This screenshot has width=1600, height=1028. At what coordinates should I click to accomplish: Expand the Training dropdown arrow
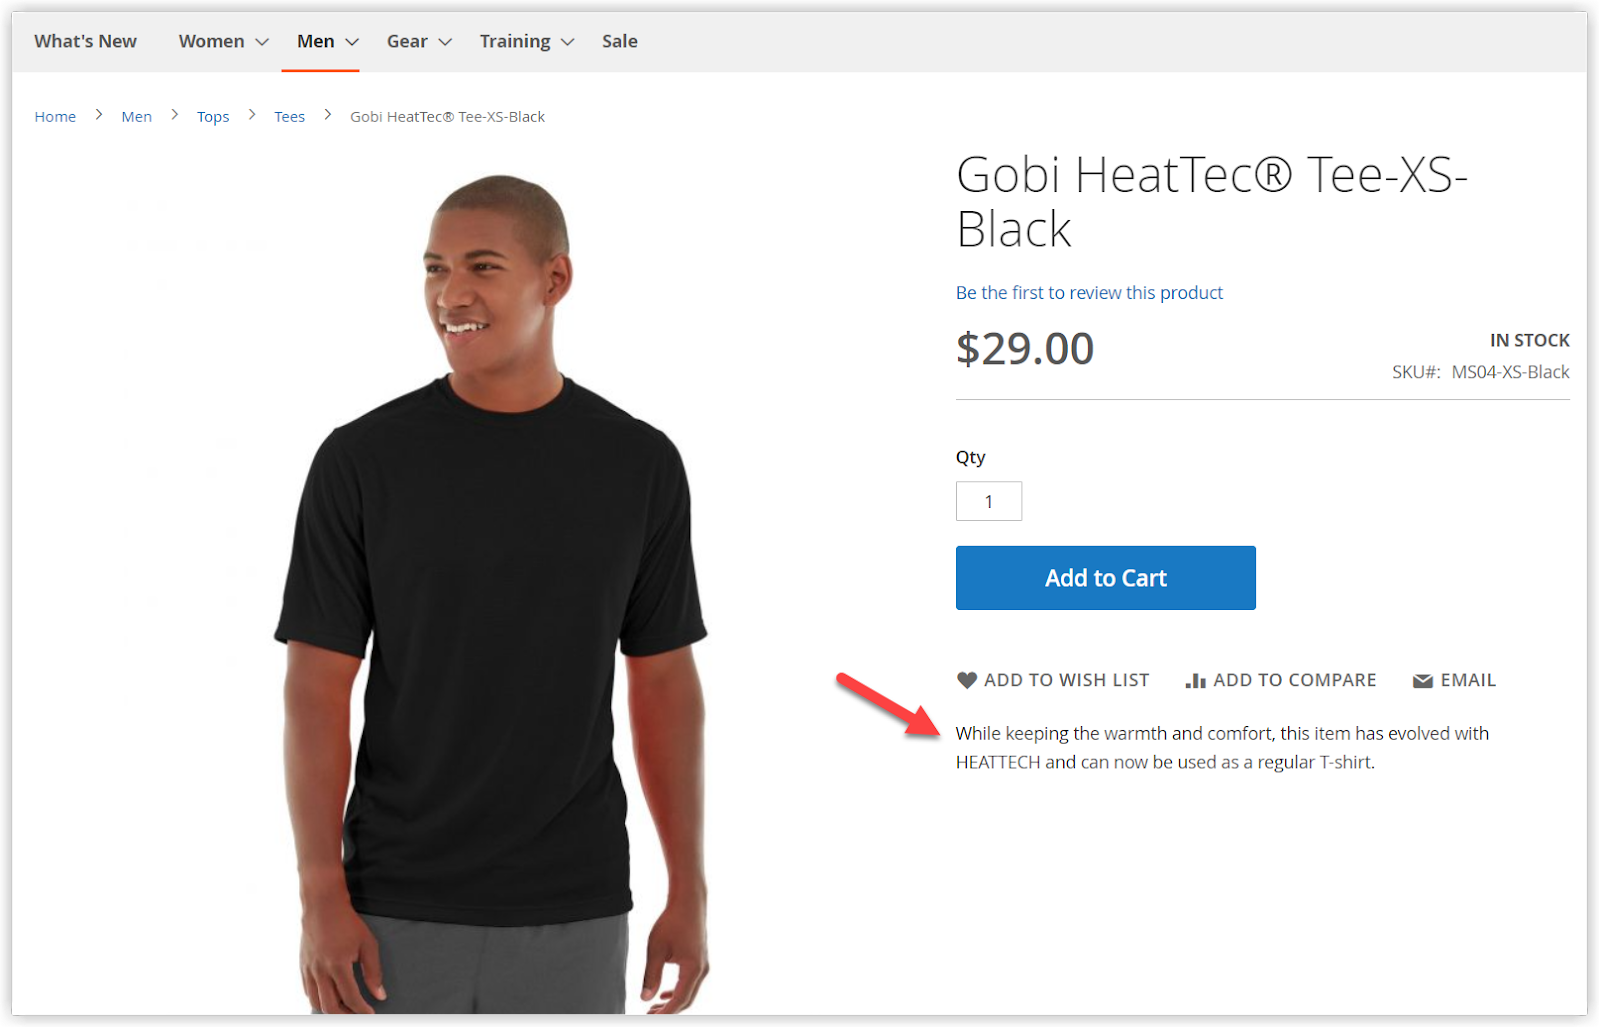tap(568, 43)
